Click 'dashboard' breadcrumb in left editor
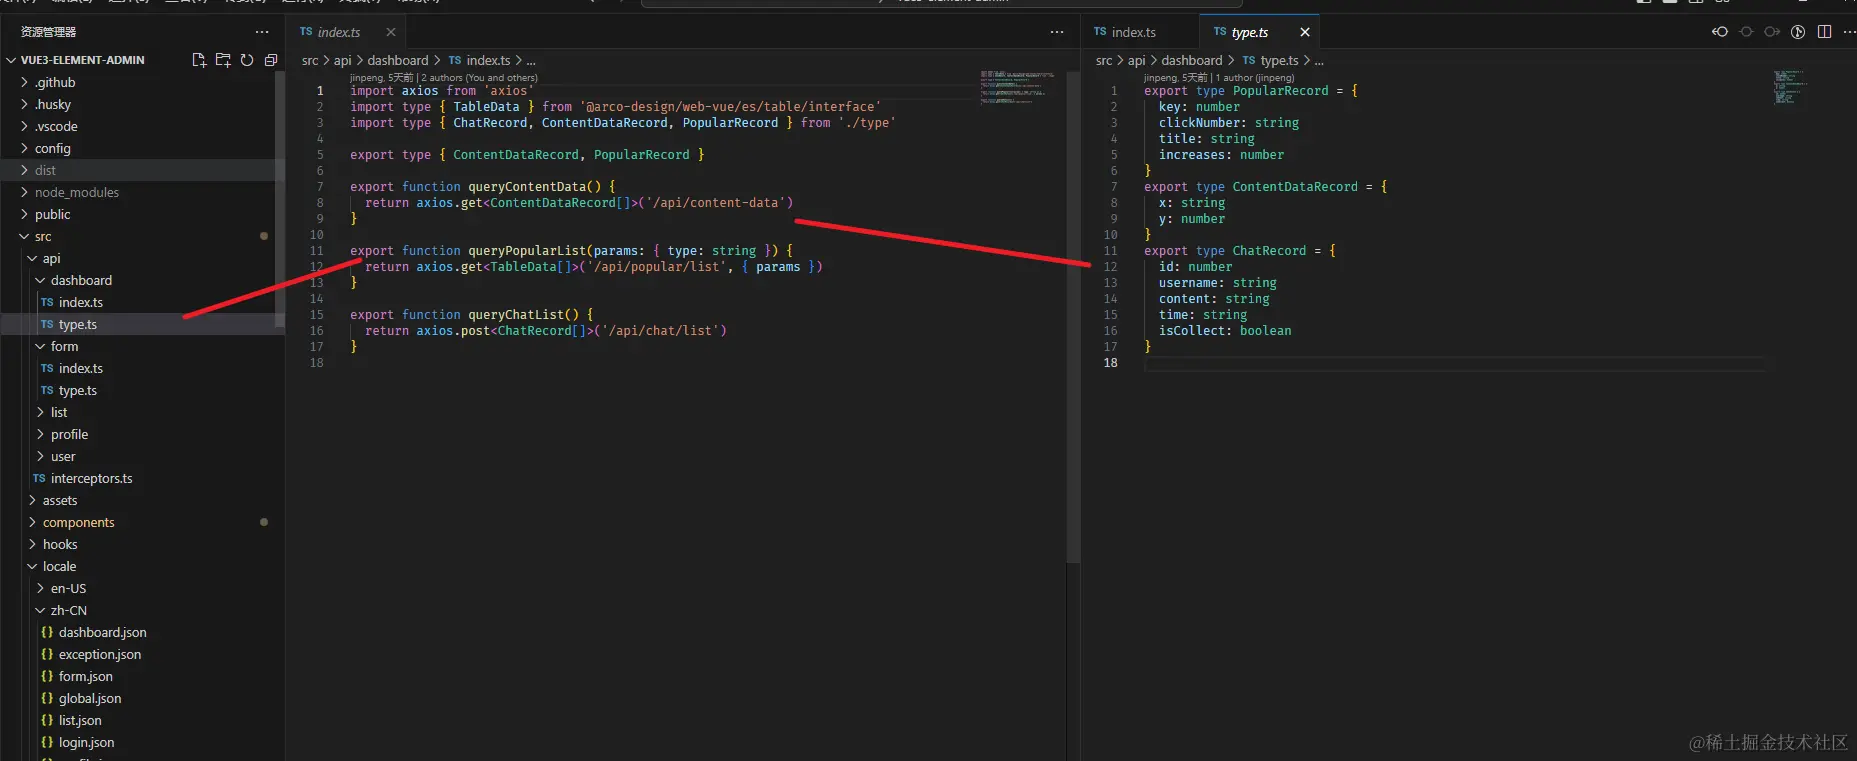The image size is (1857, 761). 397,60
